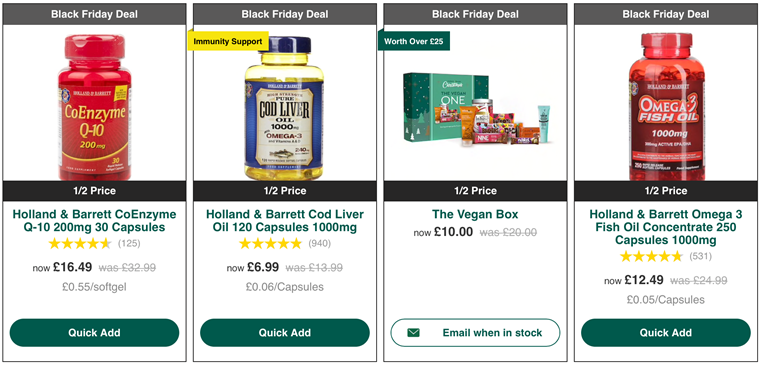Click the CoEnzyme Q-10 star rating

pos(80,243)
